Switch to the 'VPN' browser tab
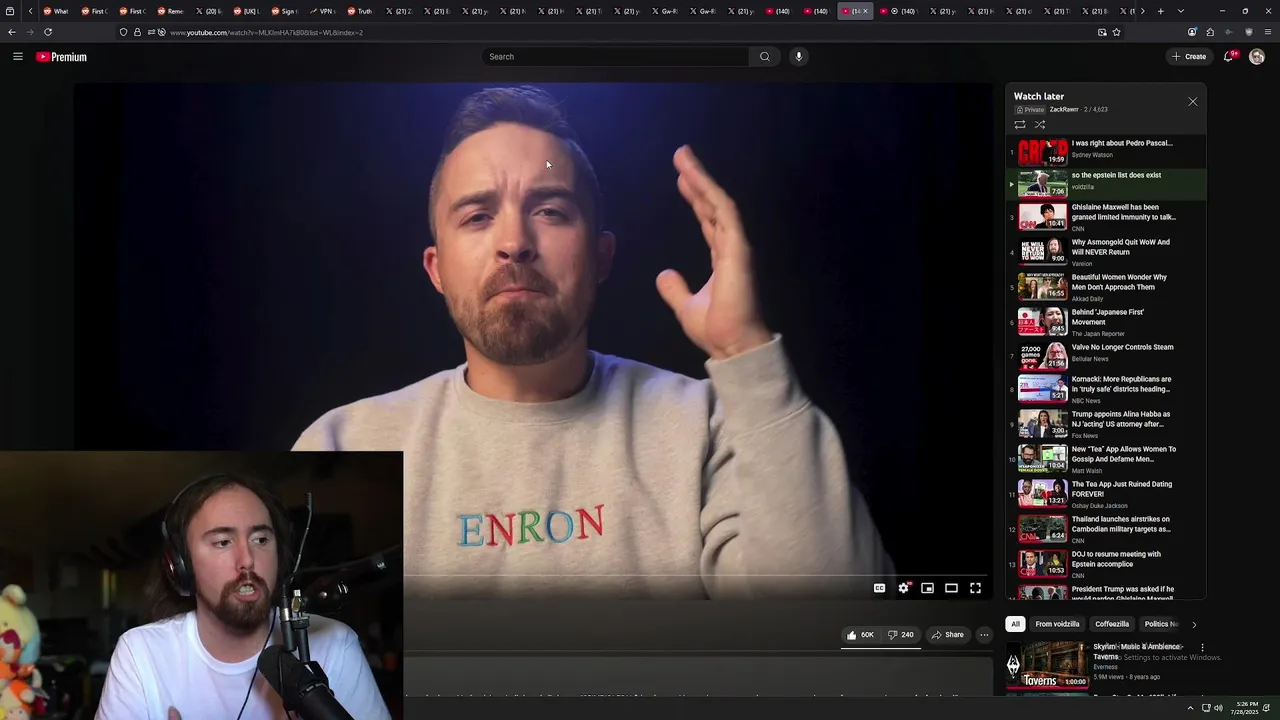The height and width of the screenshot is (720, 1280). pos(322,11)
